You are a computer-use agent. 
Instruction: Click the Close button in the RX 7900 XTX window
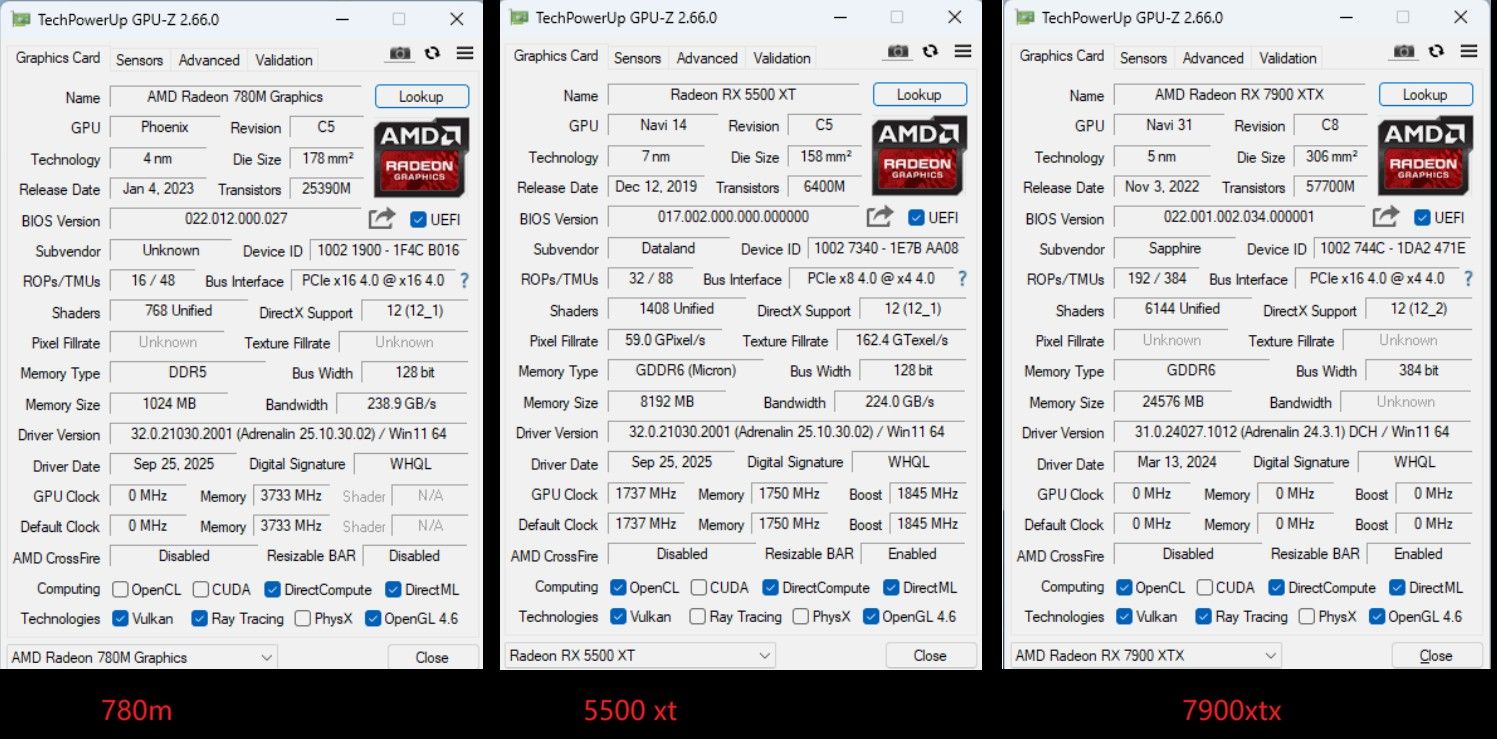pos(1436,655)
